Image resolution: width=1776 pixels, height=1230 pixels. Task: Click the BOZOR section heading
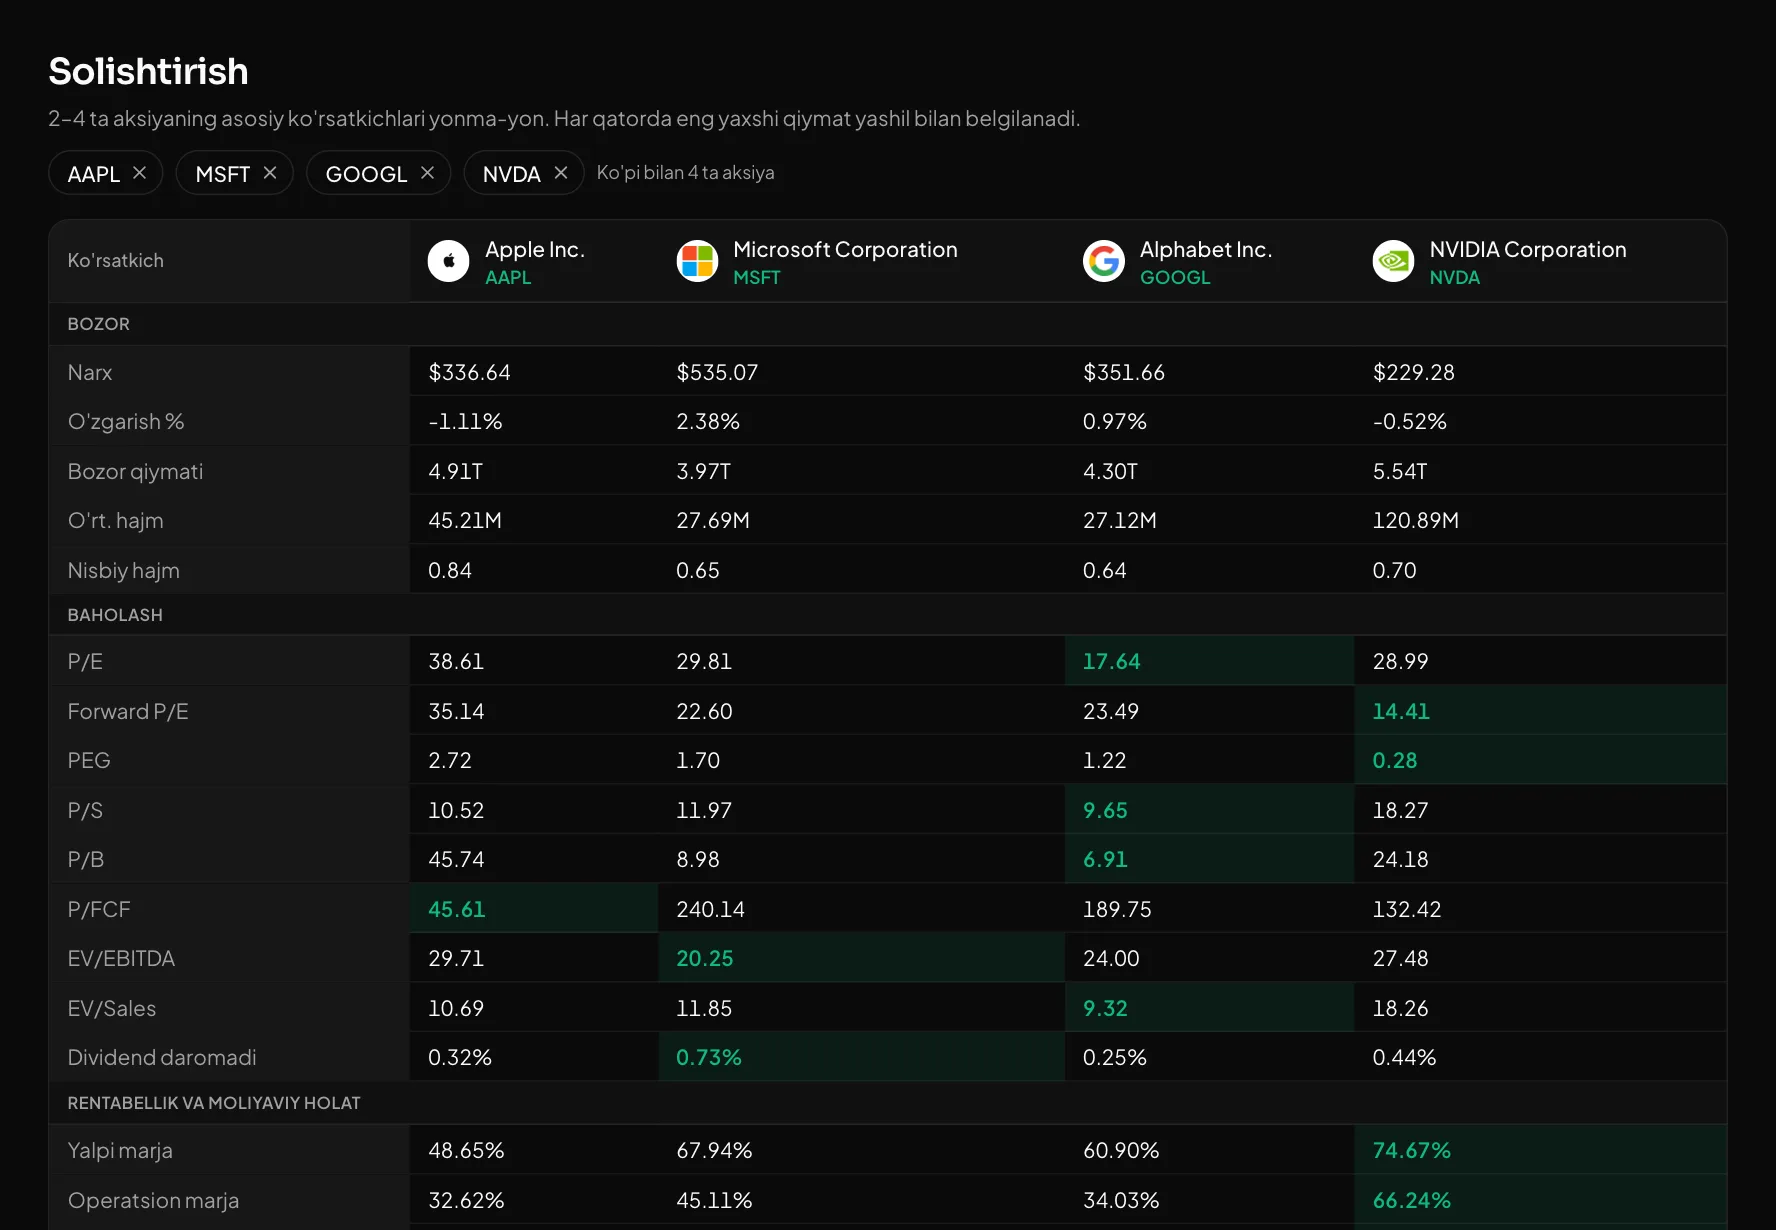point(98,324)
